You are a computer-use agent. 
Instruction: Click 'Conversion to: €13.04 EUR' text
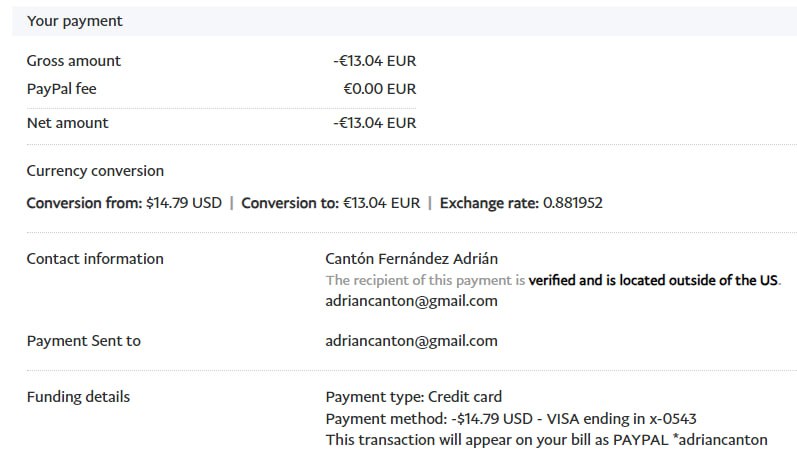click(331, 202)
